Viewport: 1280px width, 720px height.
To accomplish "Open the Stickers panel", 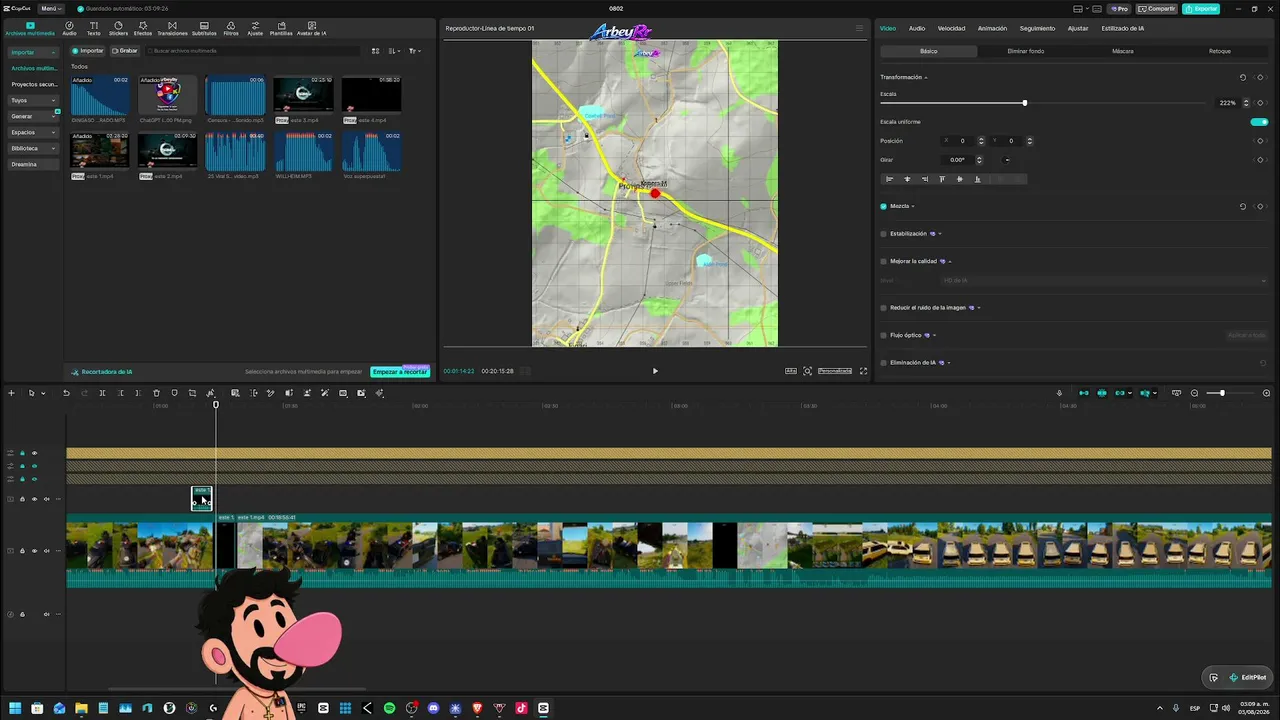I will pyautogui.click(x=118, y=28).
